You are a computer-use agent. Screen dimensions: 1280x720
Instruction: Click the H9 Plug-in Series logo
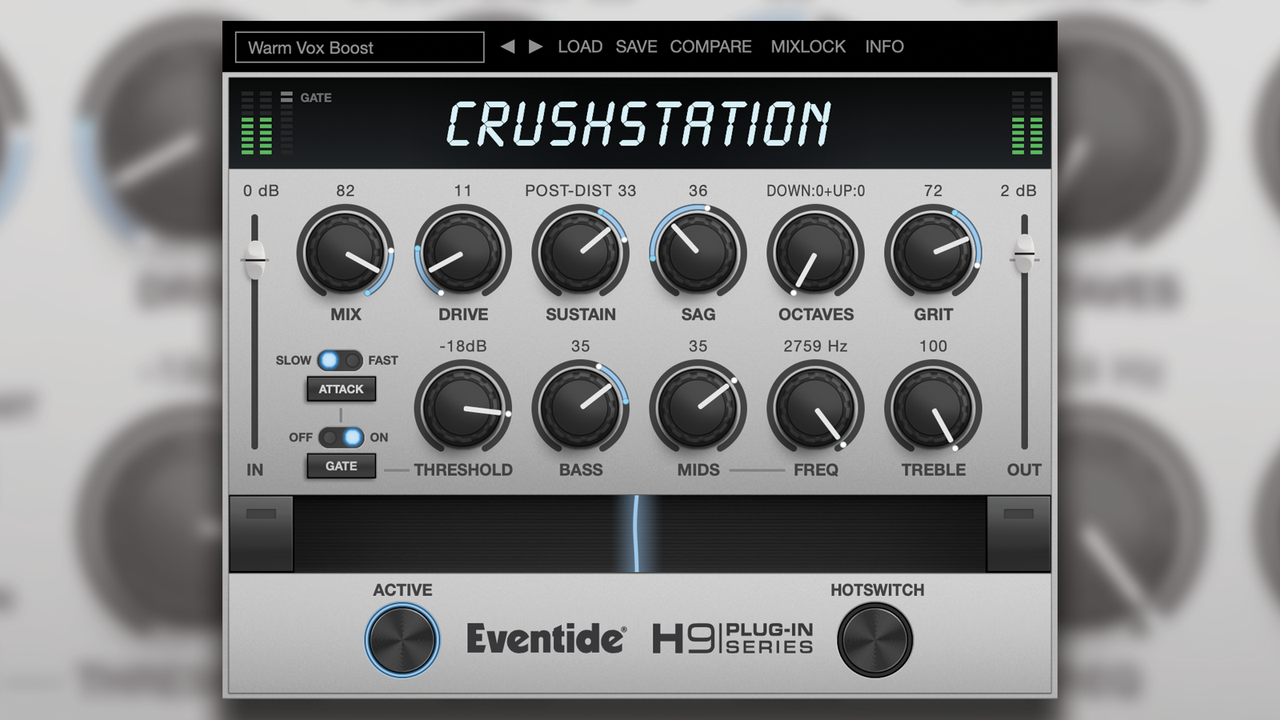(x=733, y=638)
